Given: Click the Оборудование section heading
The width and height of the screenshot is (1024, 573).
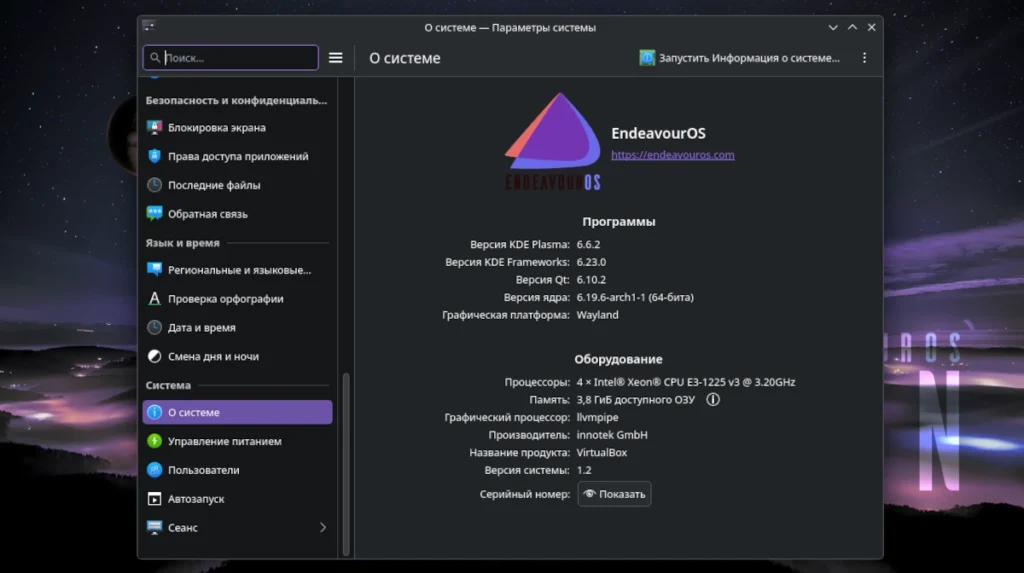Looking at the screenshot, I should point(618,359).
